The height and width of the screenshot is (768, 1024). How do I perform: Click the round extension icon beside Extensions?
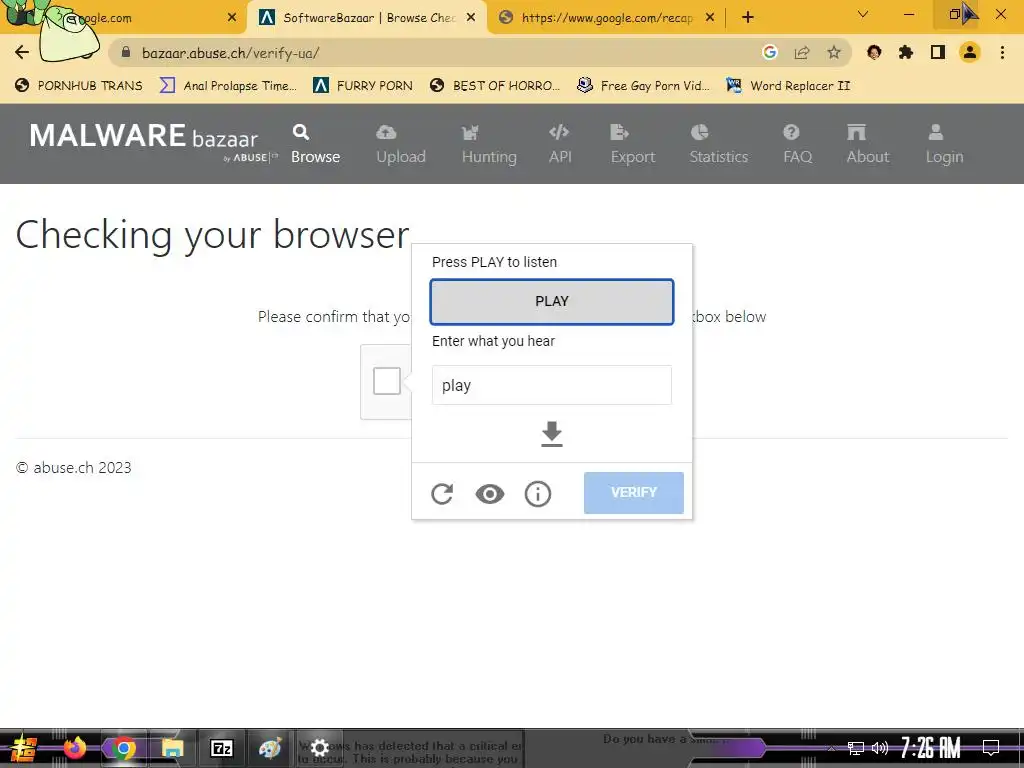click(x=874, y=52)
